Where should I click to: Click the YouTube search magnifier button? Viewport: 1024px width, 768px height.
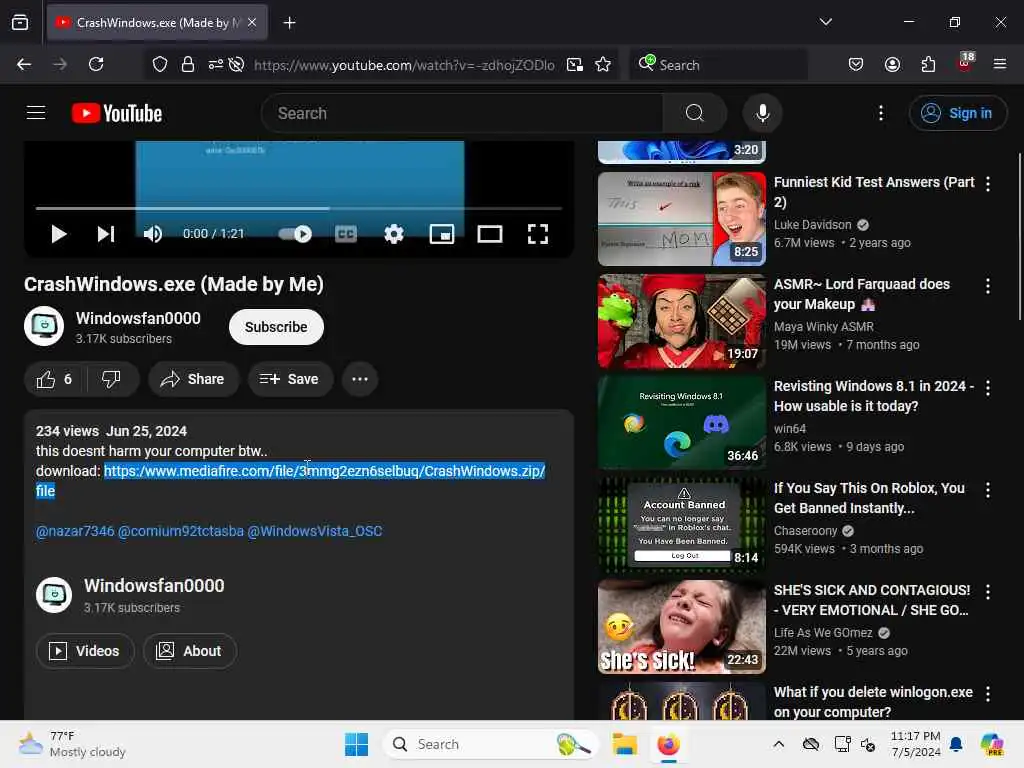[x=694, y=113]
